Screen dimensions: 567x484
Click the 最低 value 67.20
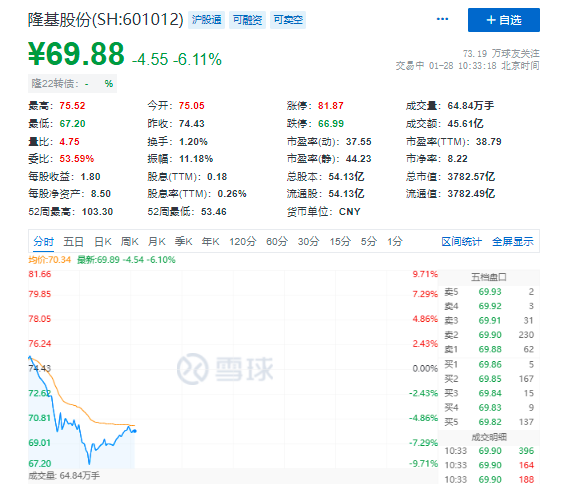click(x=72, y=124)
